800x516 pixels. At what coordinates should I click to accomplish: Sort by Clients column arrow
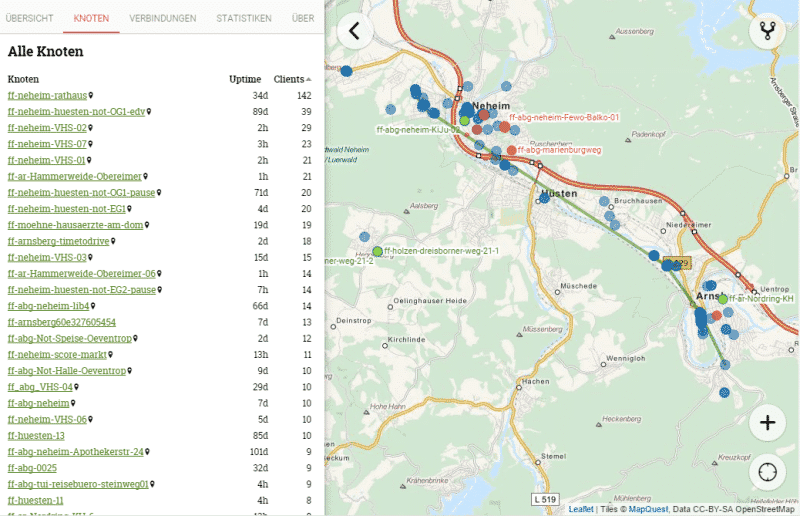coord(308,79)
